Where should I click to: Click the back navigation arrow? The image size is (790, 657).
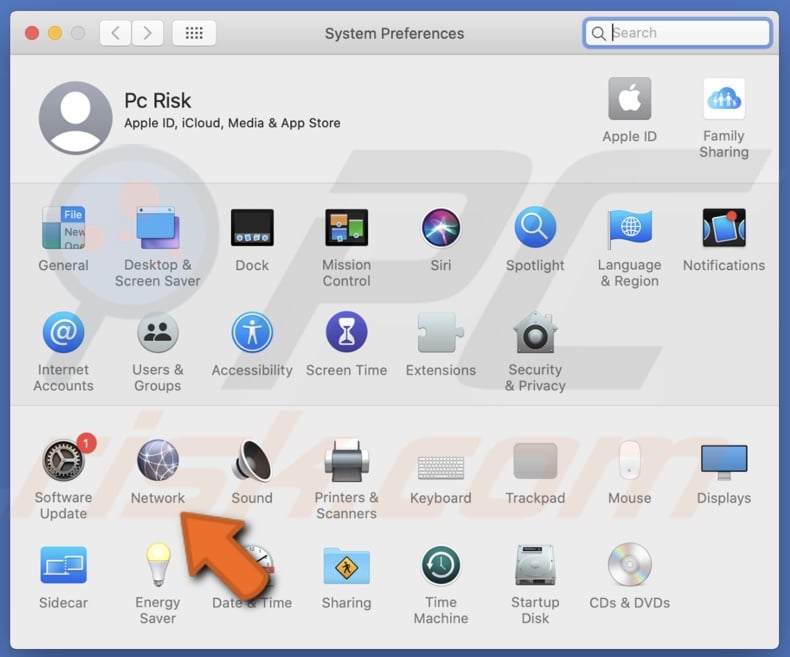[115, 33]
